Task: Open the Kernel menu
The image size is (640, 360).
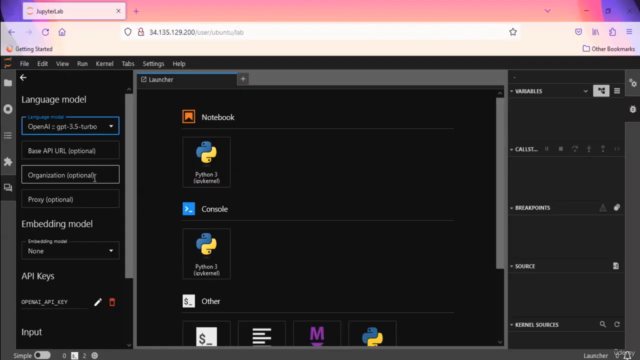Action: pyautogui.click(x=104, y=64)
